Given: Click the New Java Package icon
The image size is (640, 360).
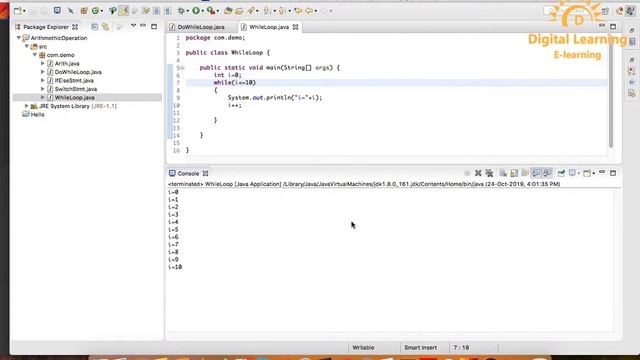Looking at the screenshot, I should click(84, 11).
